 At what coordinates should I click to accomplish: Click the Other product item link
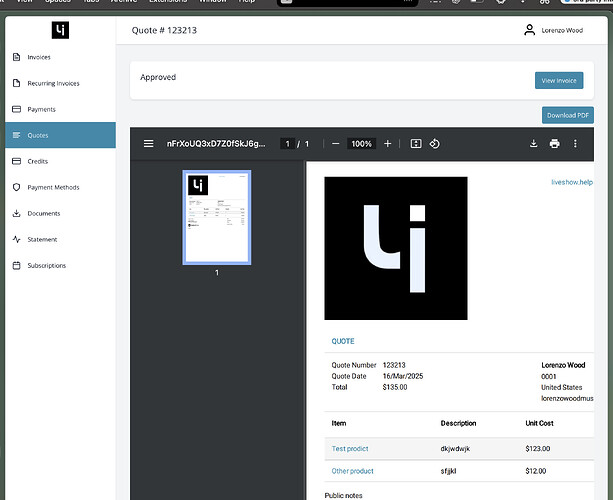coord(353,471)
